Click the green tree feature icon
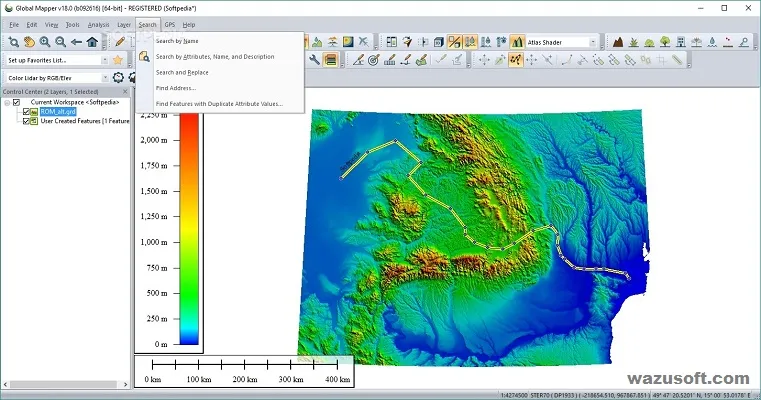 pos(665,42)
